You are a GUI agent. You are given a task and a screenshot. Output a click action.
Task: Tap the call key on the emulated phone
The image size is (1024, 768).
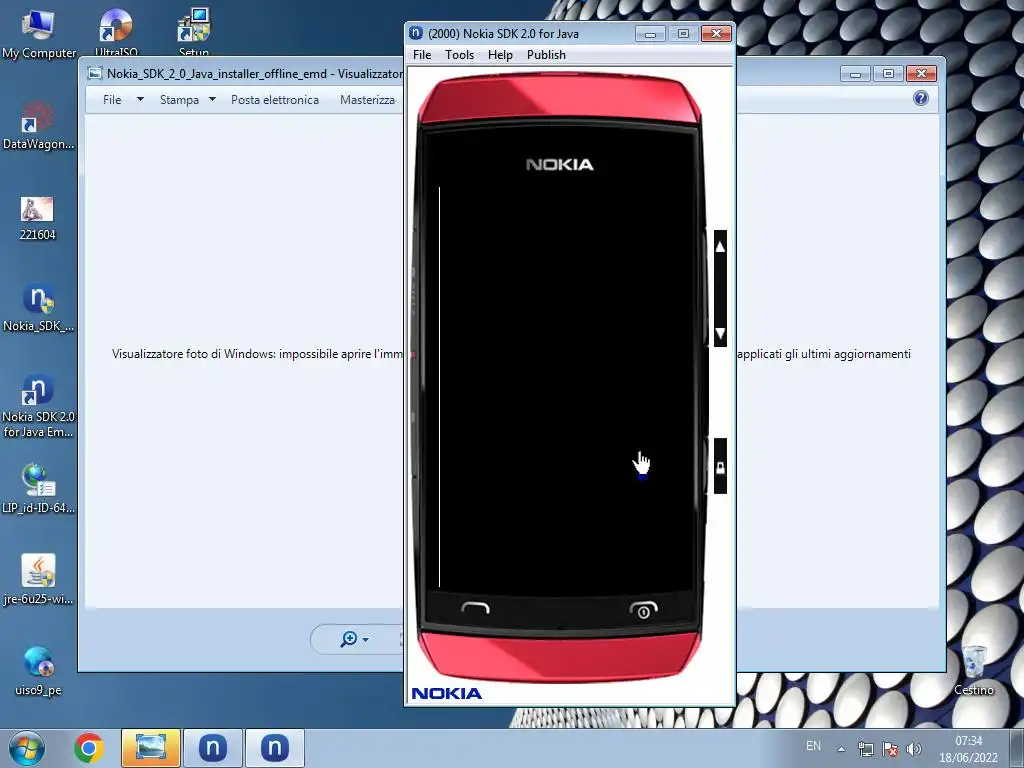(475, 609)
